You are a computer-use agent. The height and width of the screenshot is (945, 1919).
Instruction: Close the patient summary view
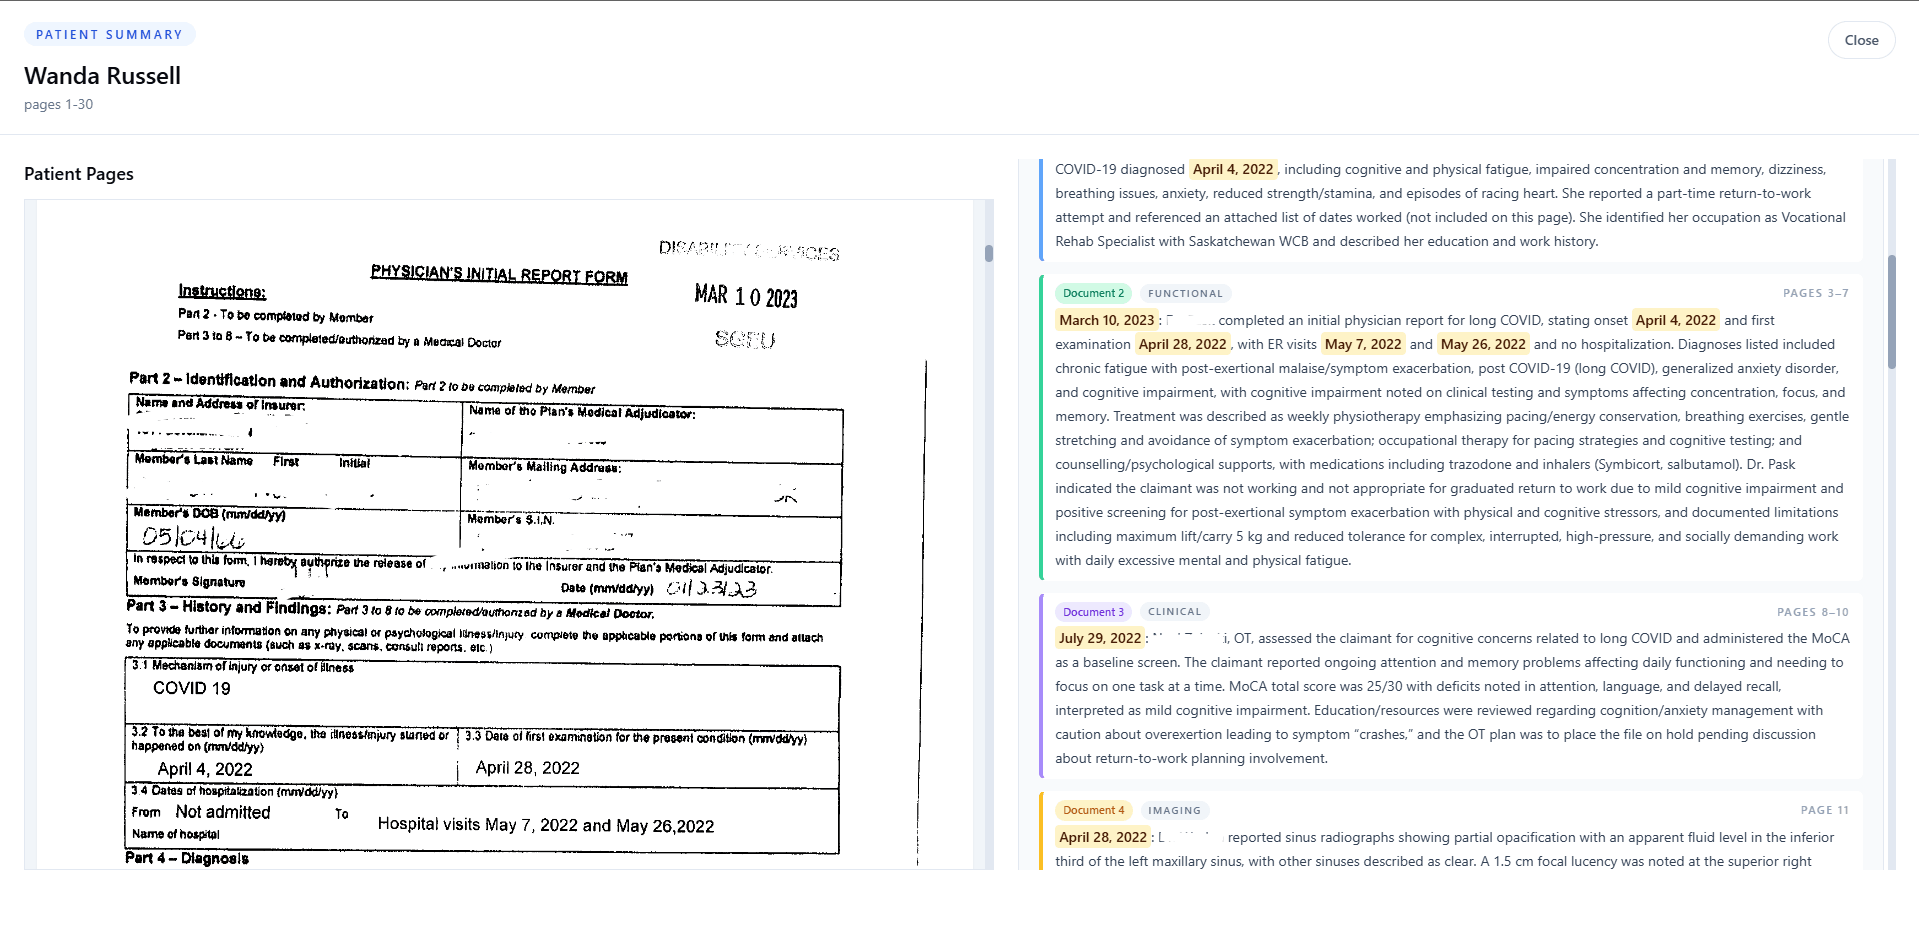pyautogui.click(x=1861, y=40)
